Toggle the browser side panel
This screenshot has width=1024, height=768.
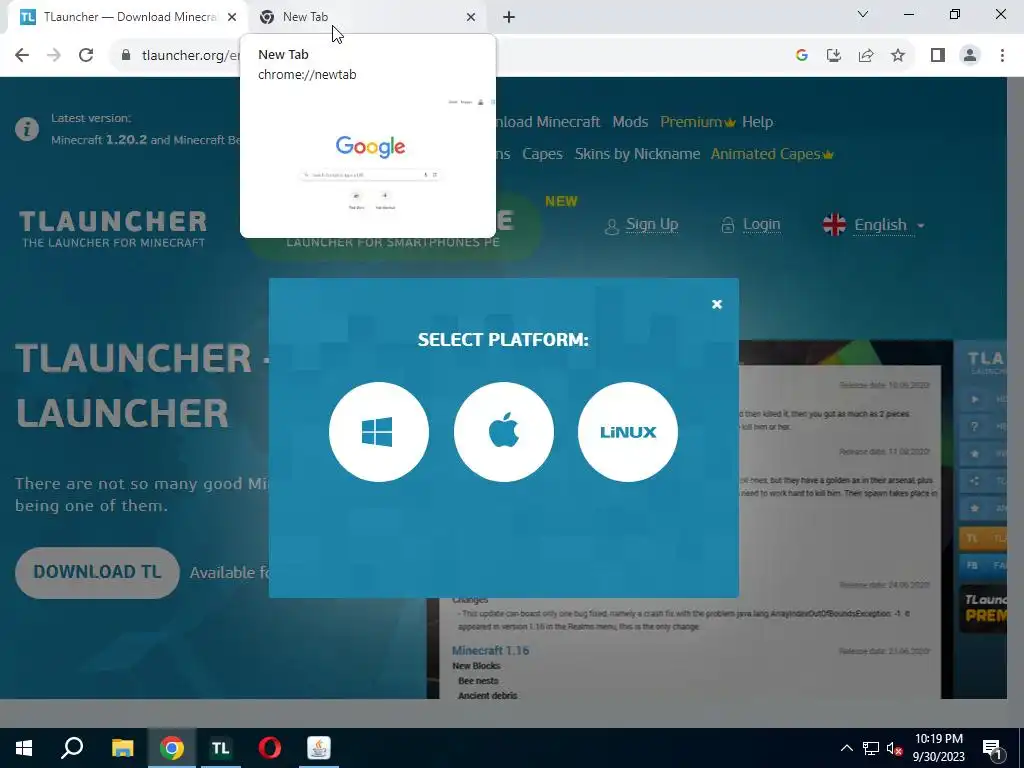938,56
